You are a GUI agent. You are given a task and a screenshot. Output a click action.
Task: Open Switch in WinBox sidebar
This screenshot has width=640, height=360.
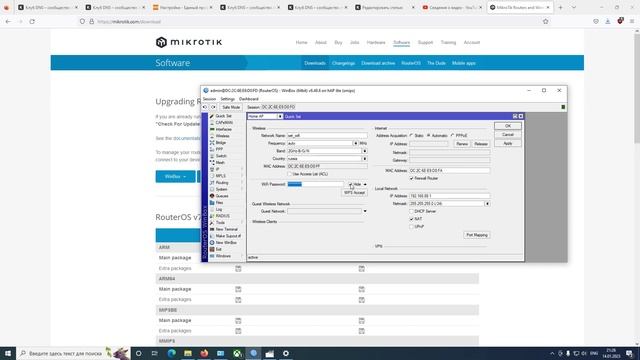[x=221, y=156]
